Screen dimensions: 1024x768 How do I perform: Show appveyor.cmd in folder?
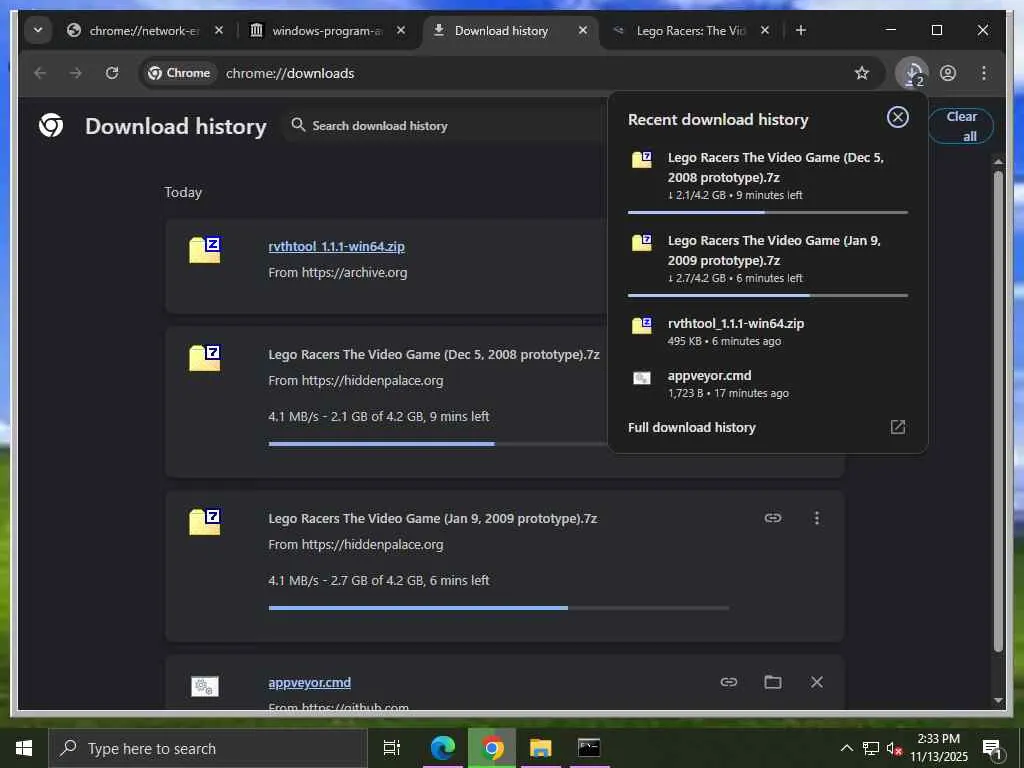773,682
